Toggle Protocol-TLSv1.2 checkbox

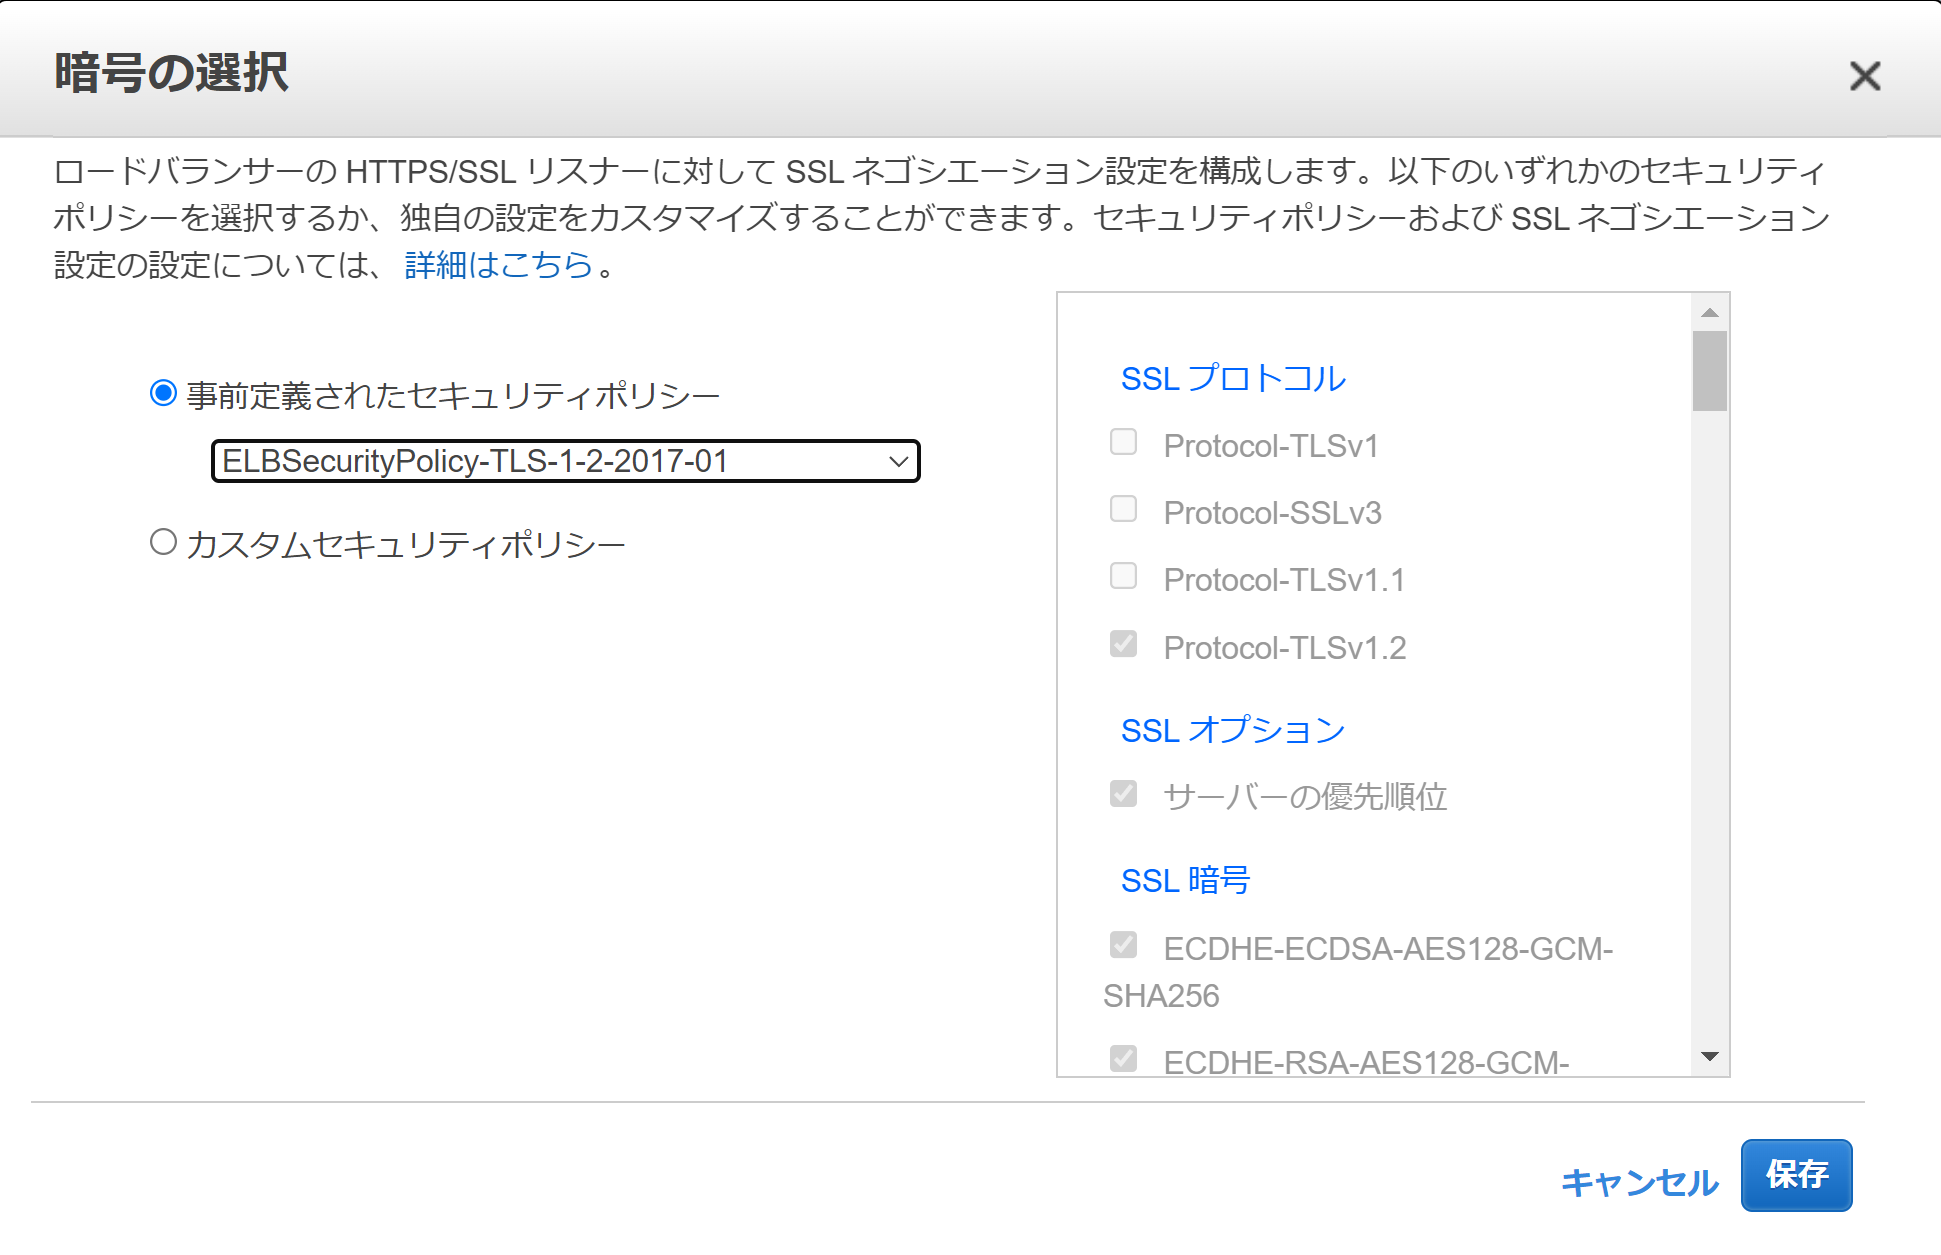coord(1123,644)
